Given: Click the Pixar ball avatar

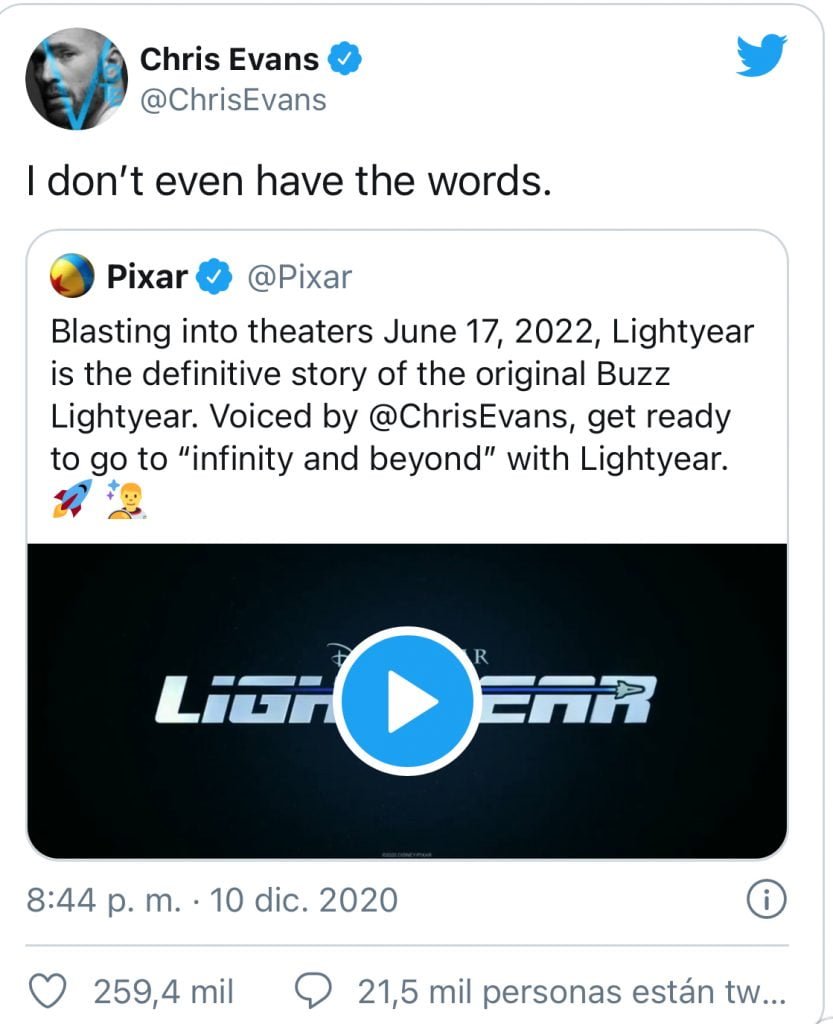Looking at the screenshot, I should 74,276.
